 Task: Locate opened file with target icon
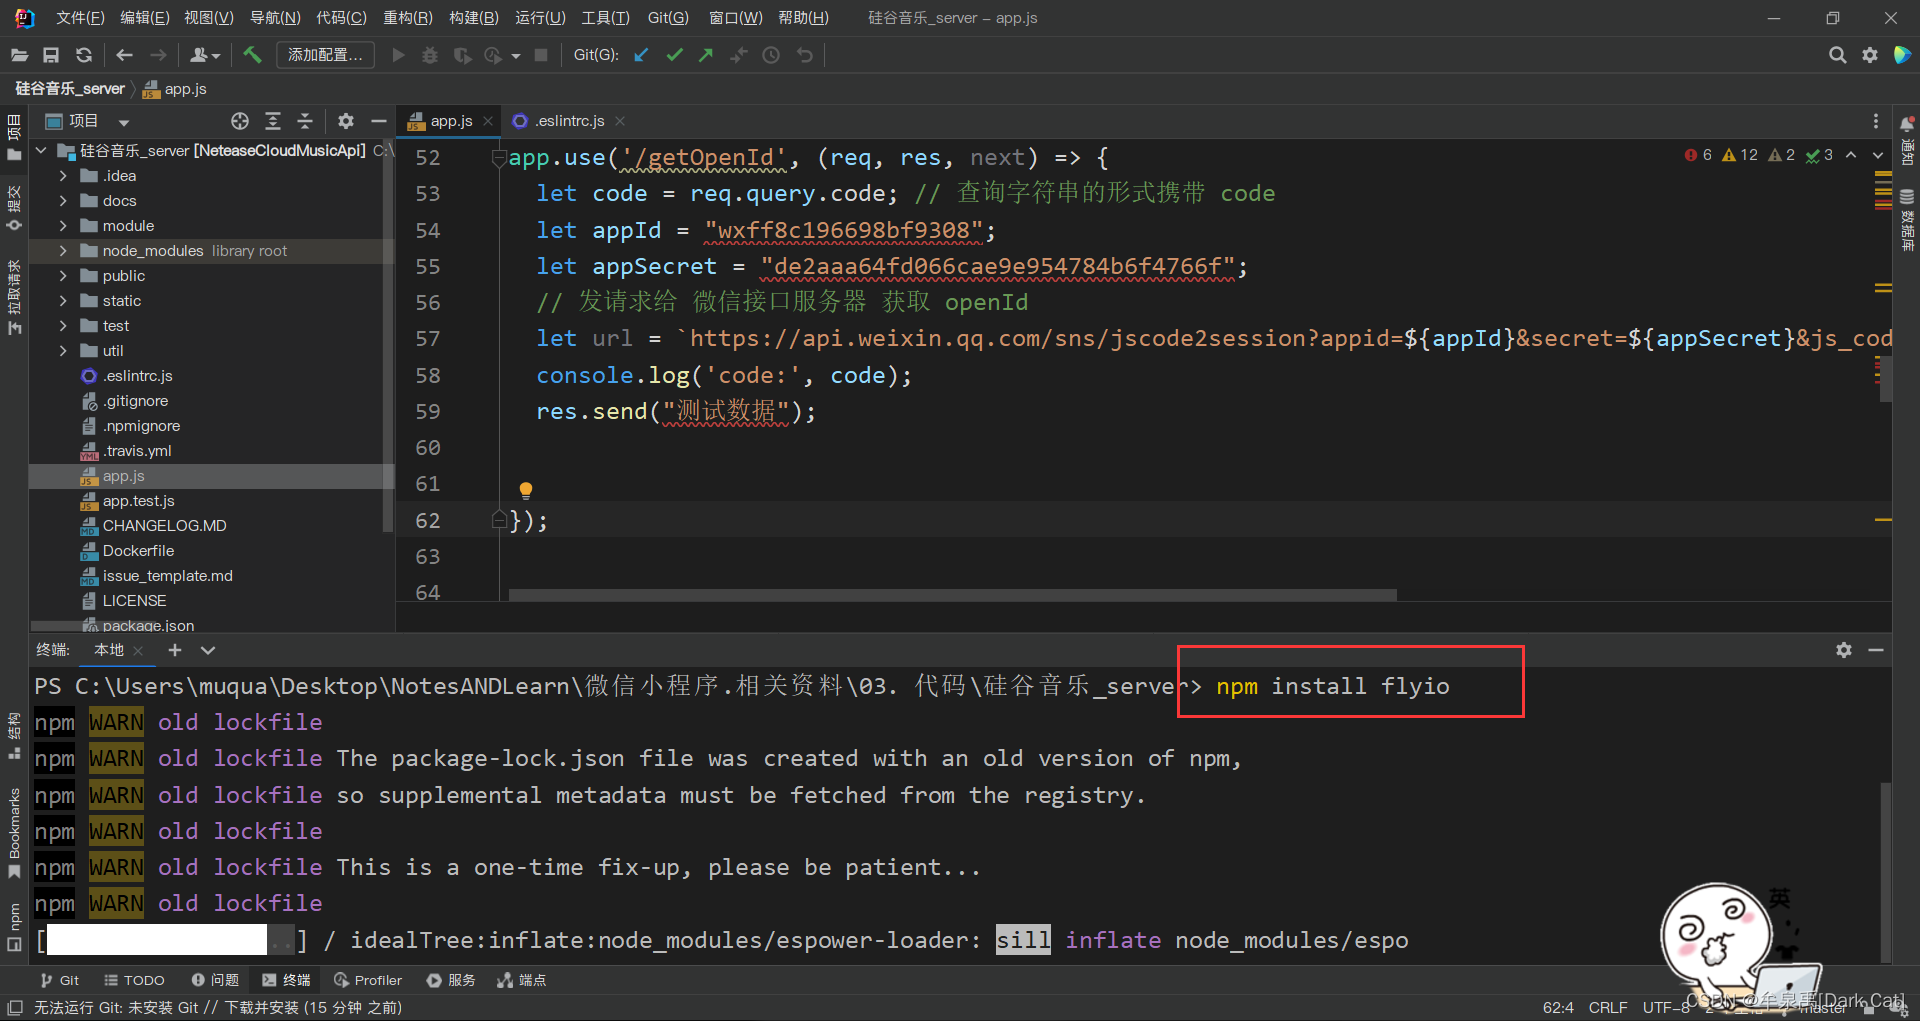(240, 121)
